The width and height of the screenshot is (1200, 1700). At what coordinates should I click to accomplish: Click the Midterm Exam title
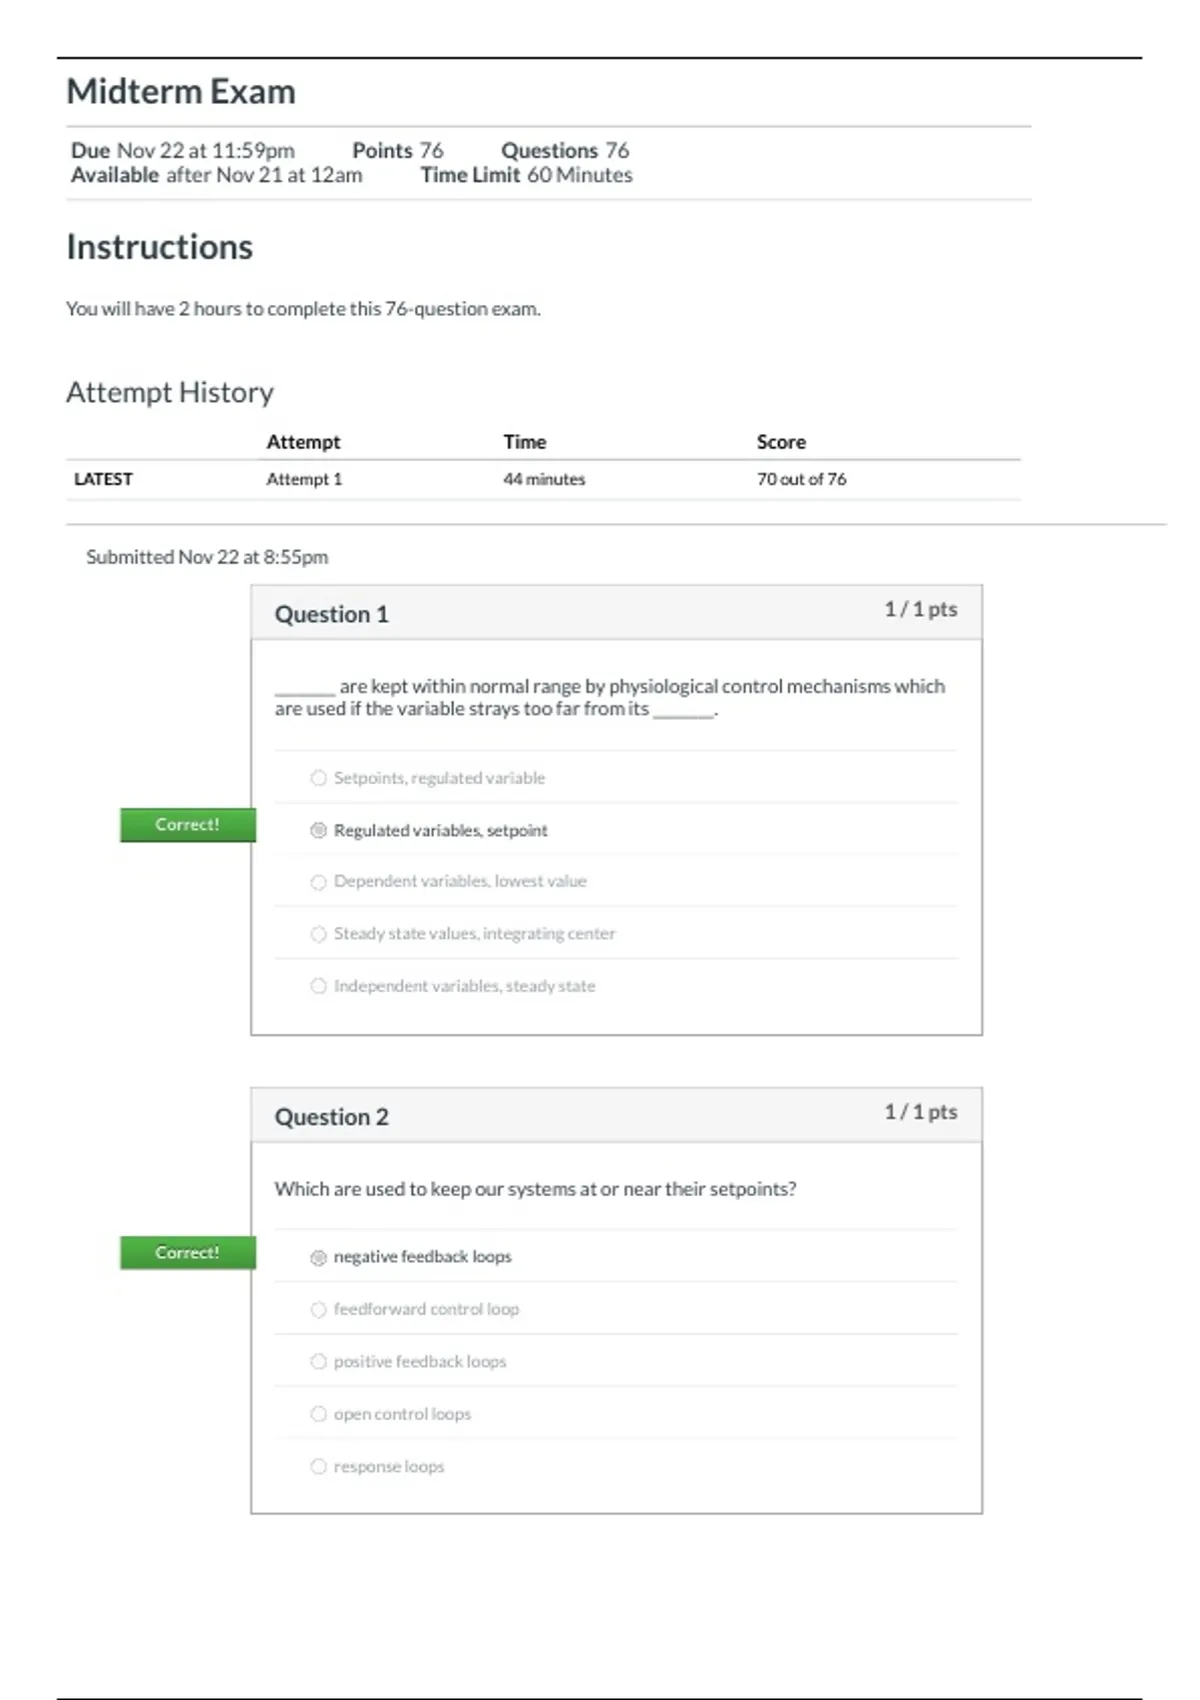tap(181, 92)
